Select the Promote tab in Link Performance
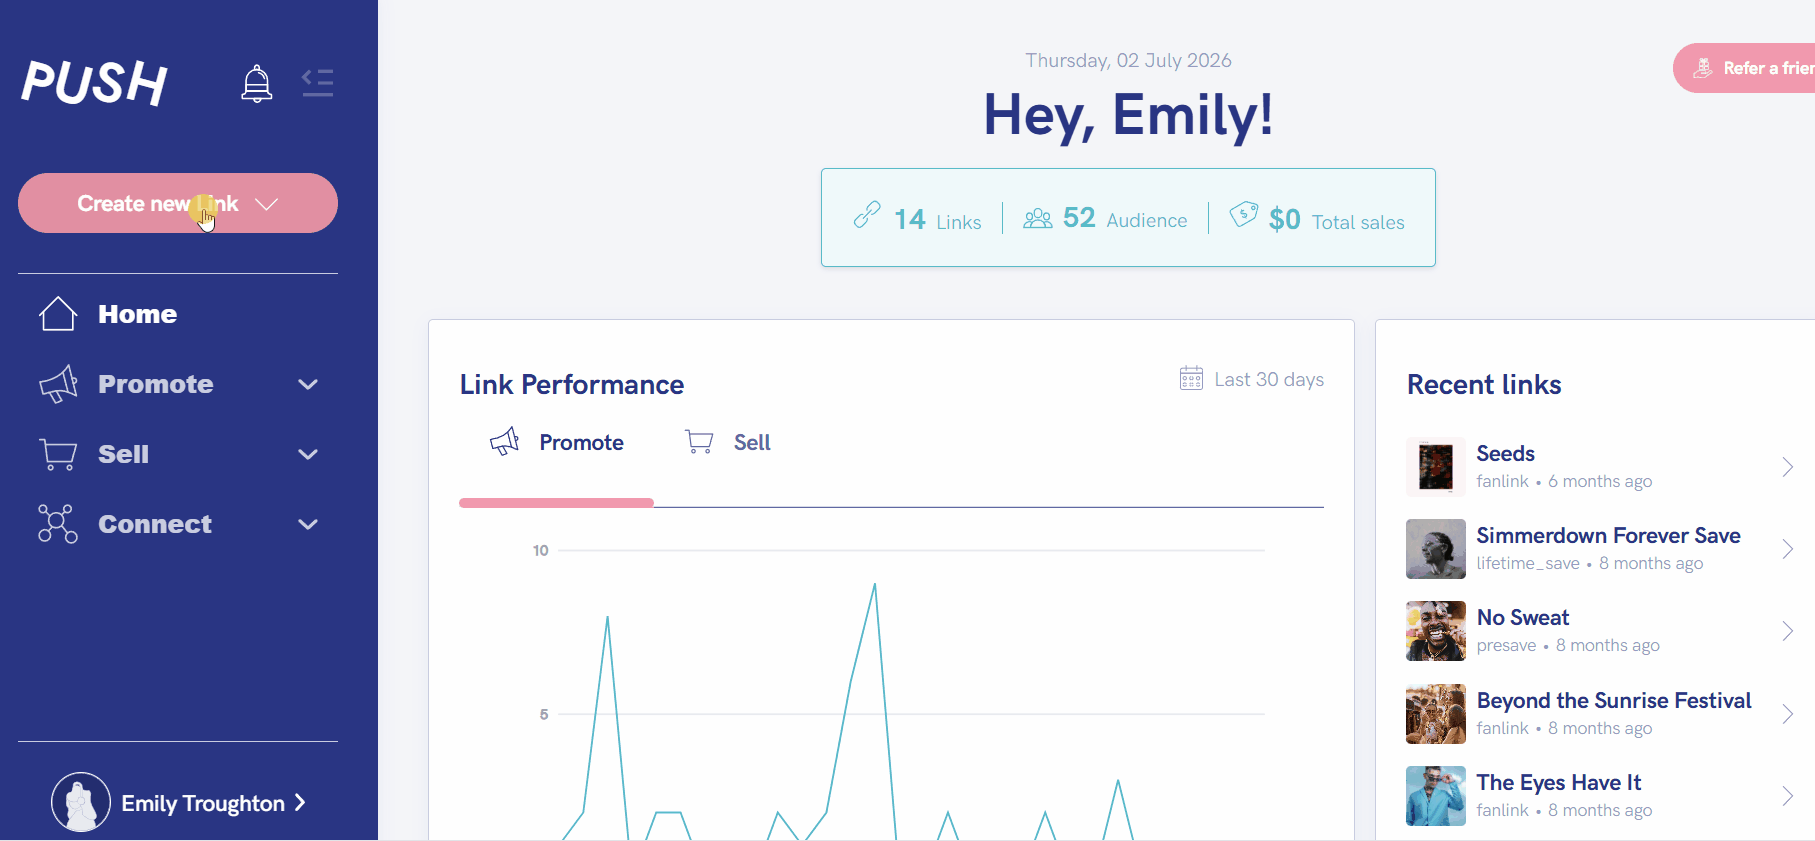This screenshot has width=1815, height=841. 557,442
